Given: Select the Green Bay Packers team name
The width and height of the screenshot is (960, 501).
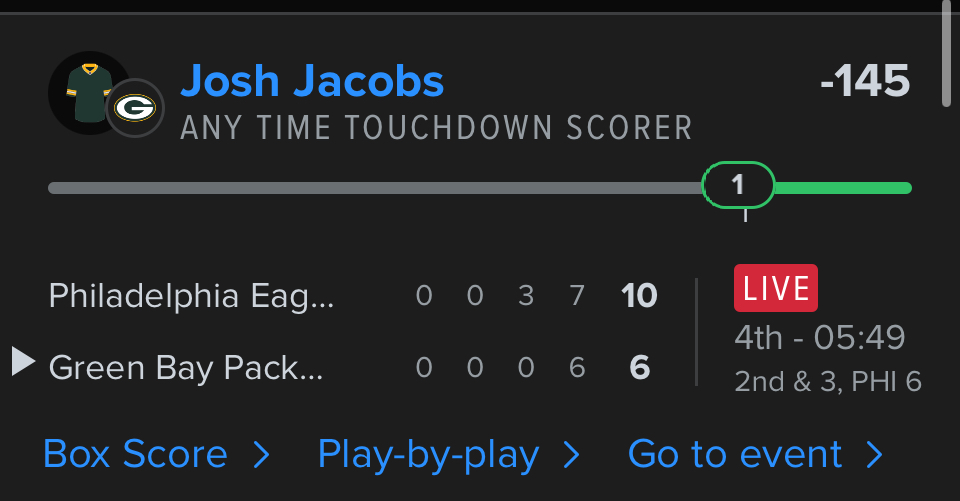Looking at the screenshot, I should pyautogui.click(x=186, y=368).
